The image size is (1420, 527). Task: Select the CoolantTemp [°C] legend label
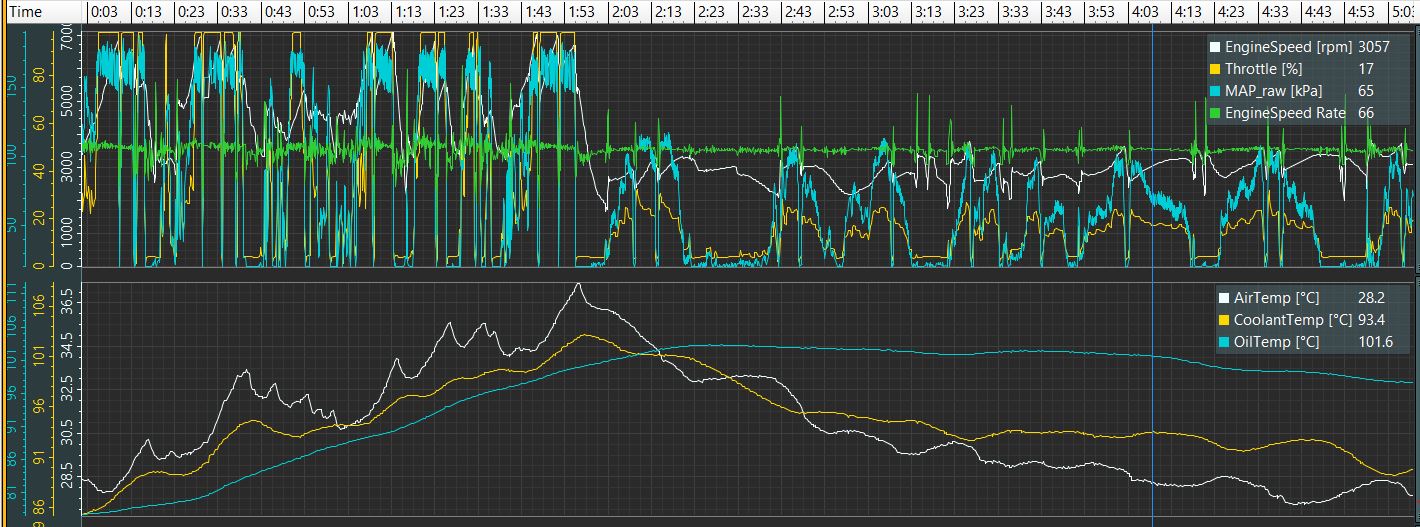tap(1293, 320)
